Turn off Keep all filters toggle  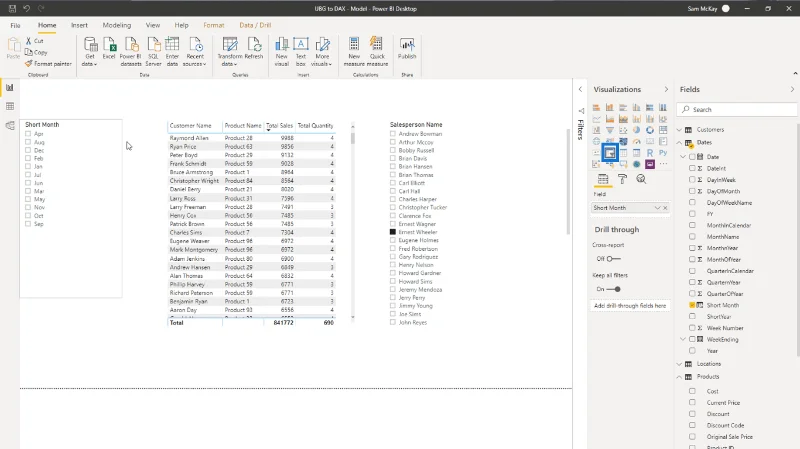click(x=613, y=289)
